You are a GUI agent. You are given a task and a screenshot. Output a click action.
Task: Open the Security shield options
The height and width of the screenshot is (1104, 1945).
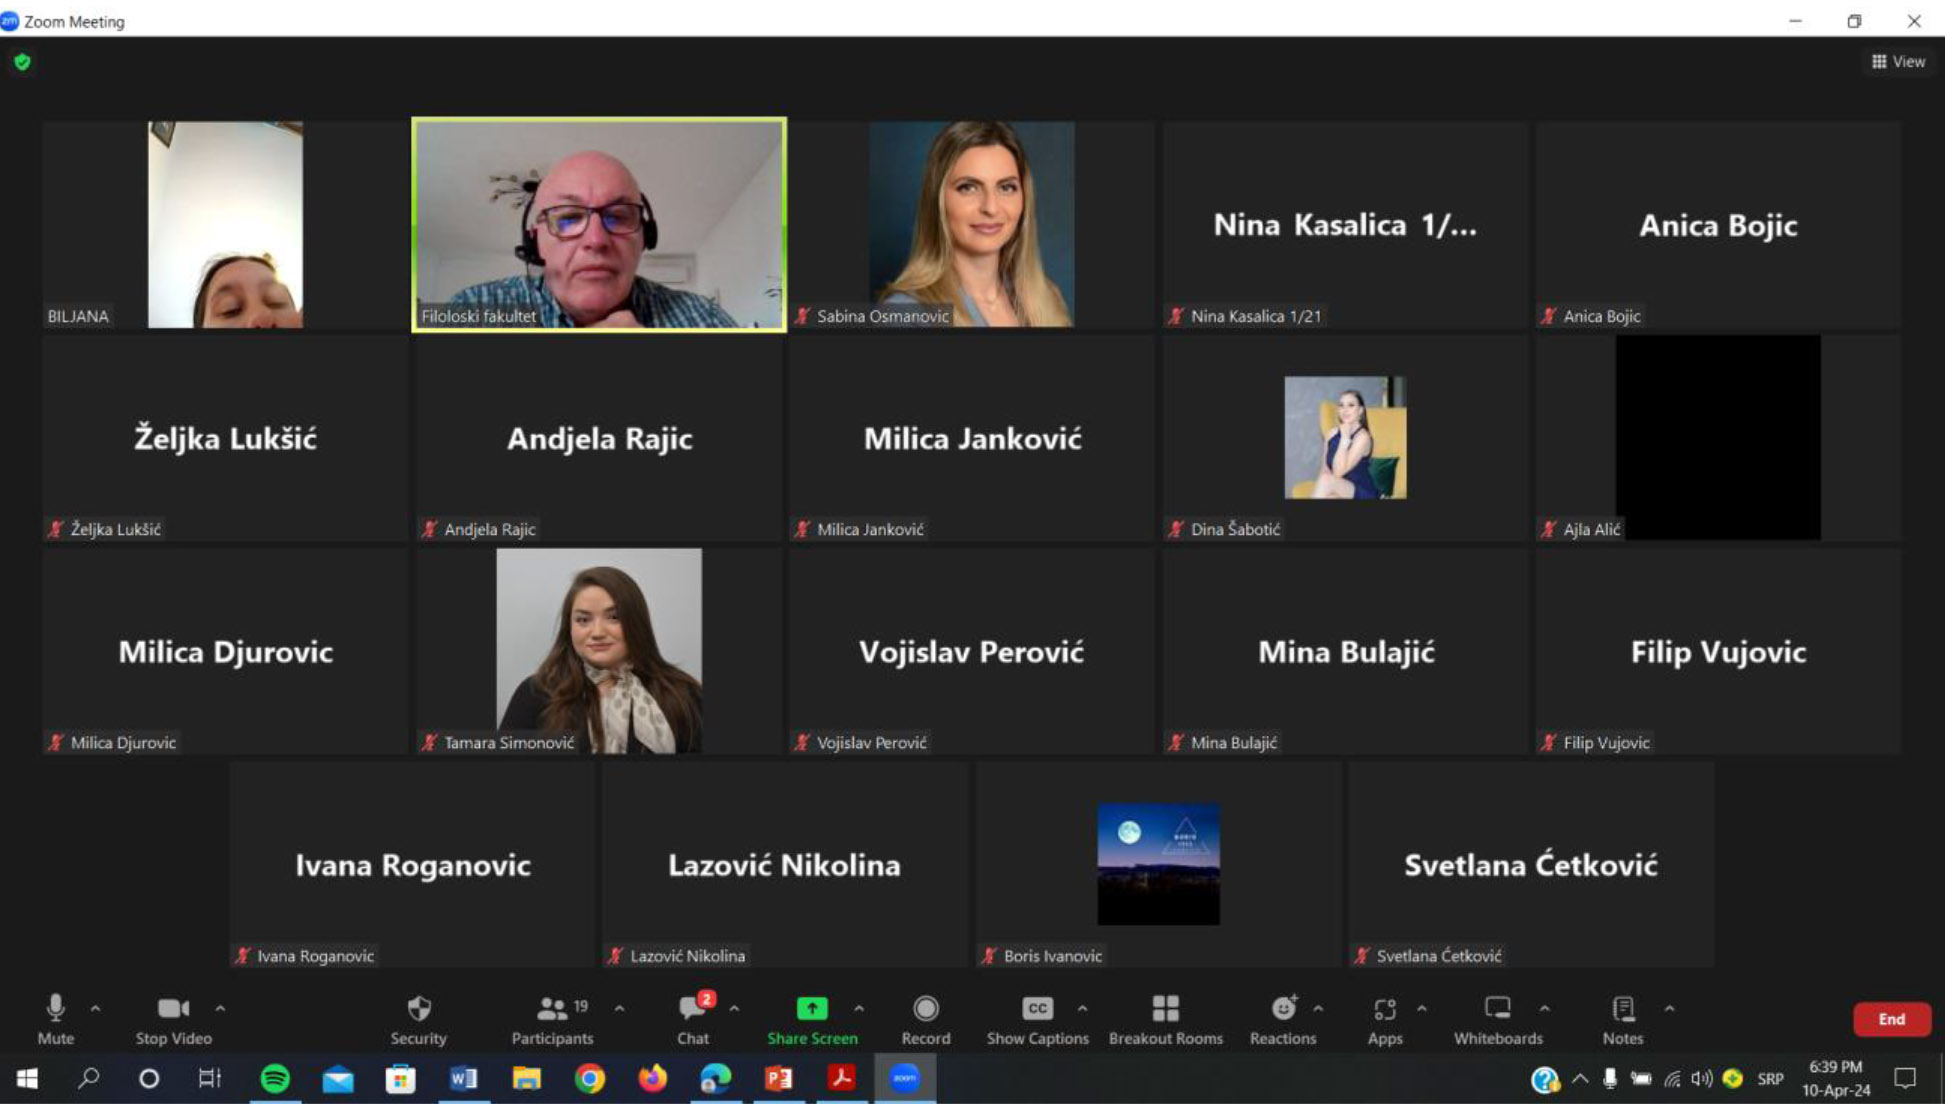tap(418, 1018)
